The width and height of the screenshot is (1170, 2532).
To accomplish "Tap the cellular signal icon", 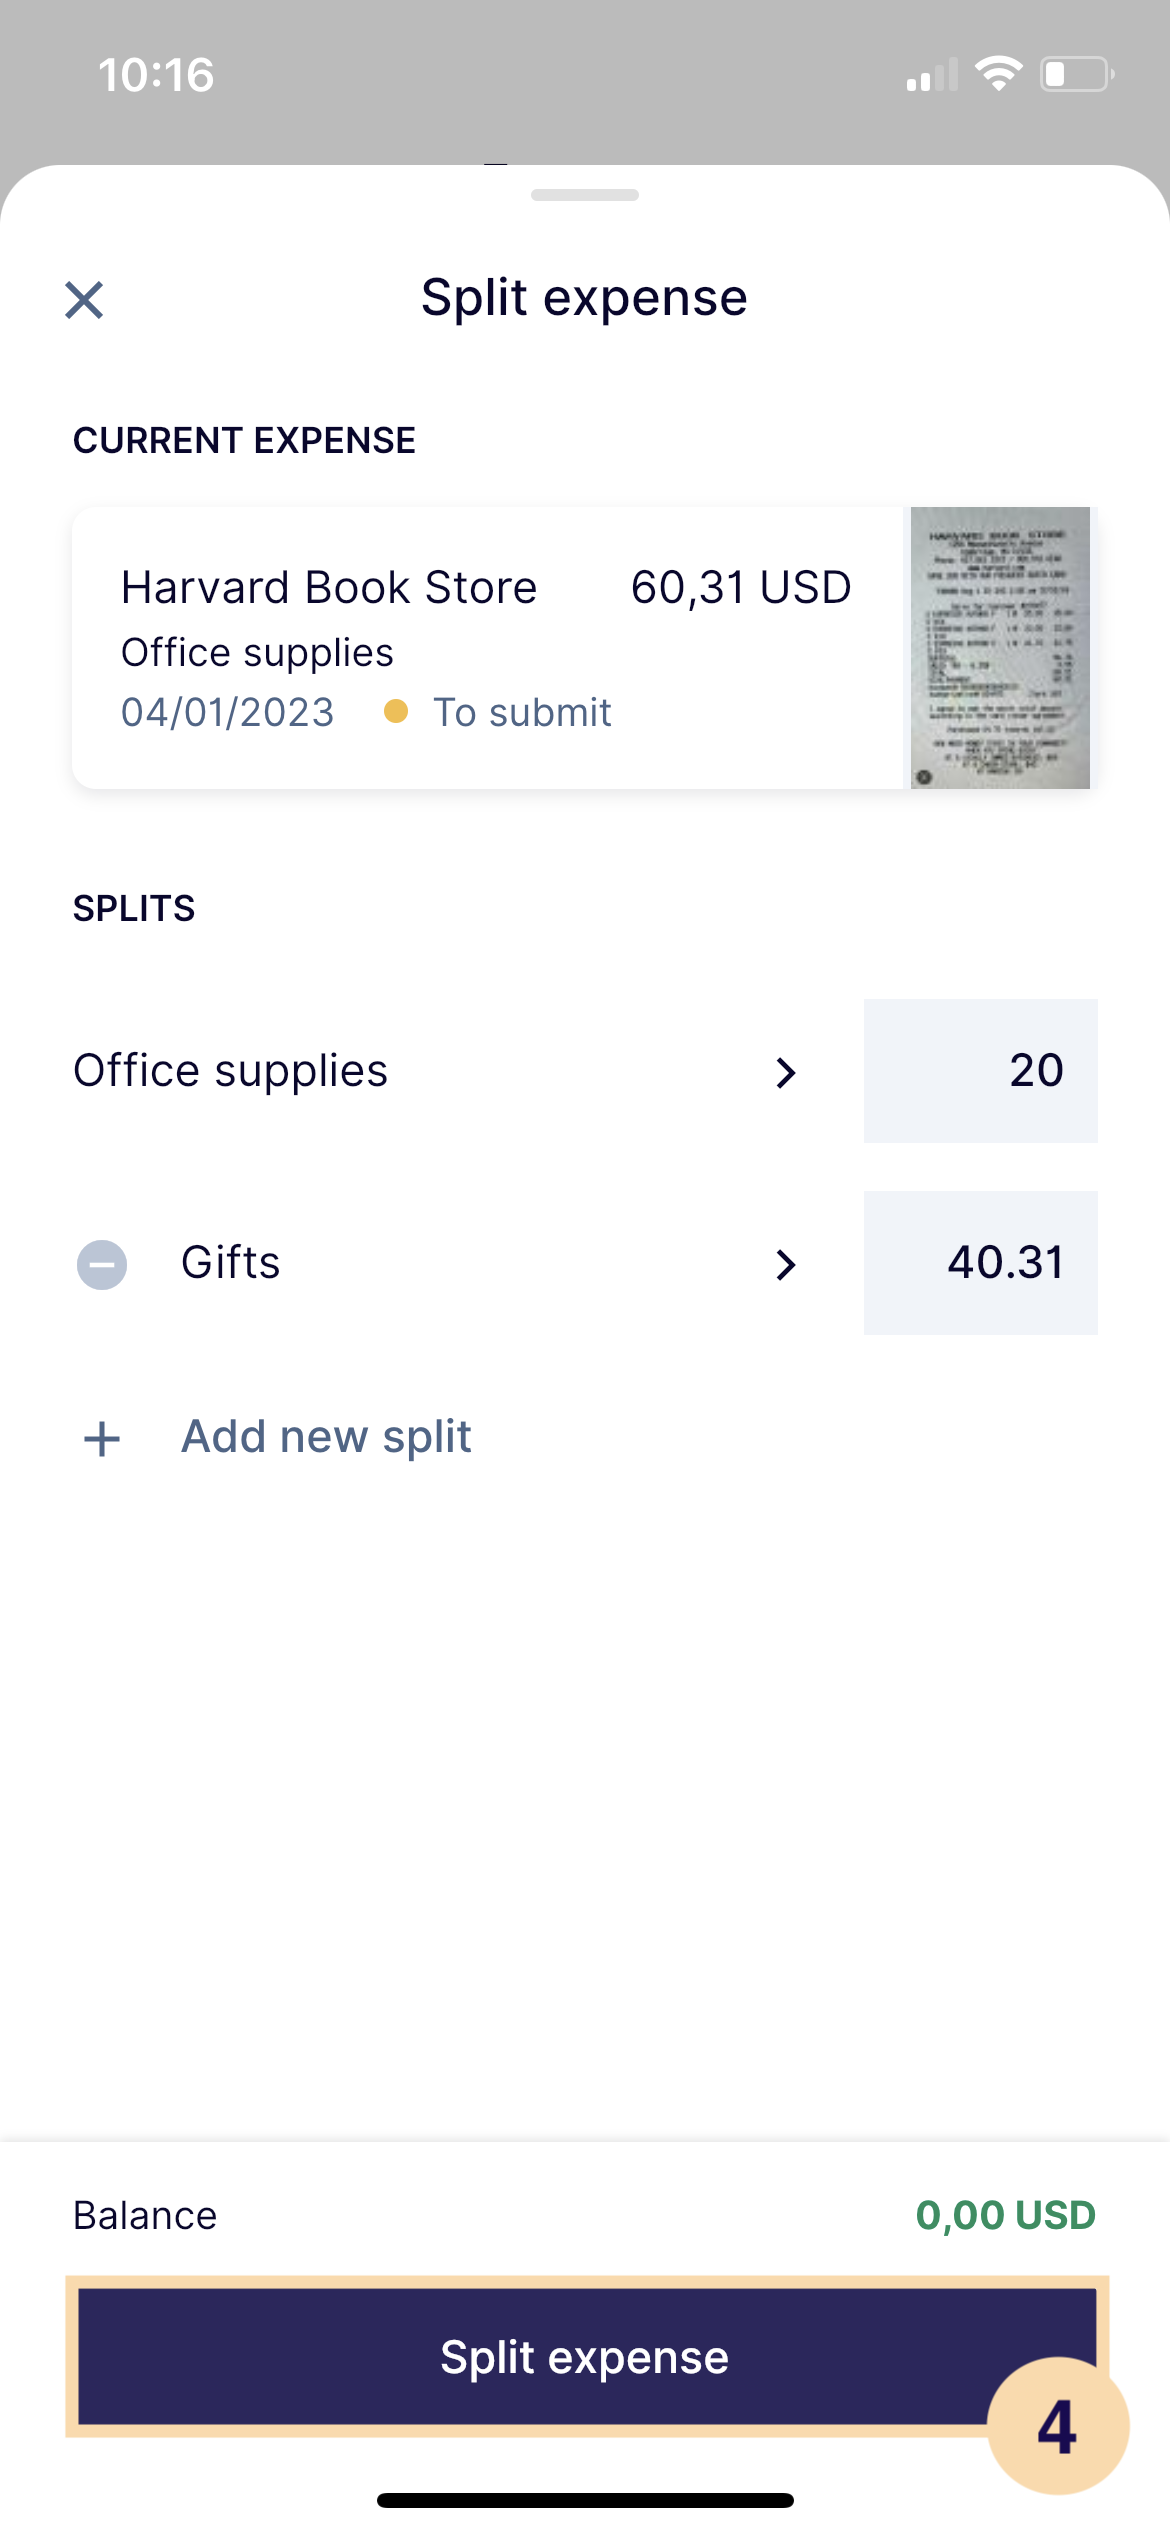I will 931,75.
